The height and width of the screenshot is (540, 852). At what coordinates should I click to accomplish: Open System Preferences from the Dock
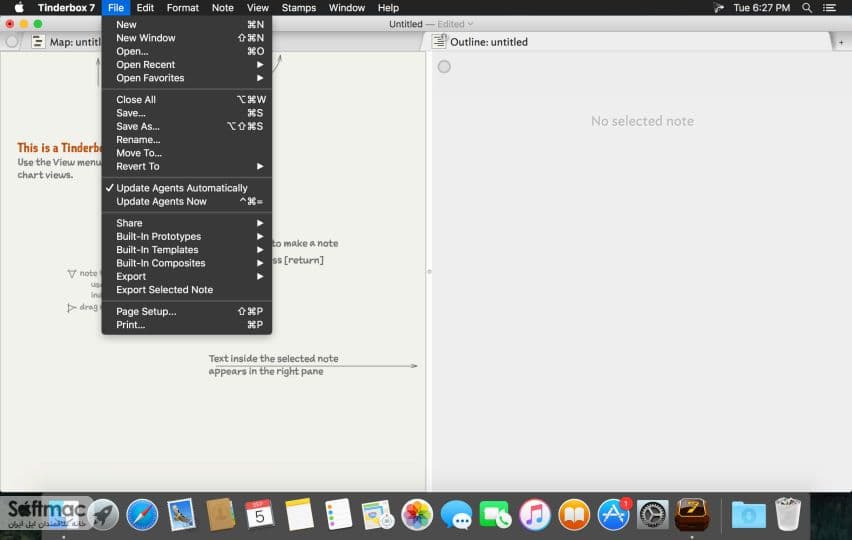[x=653, y=514]
